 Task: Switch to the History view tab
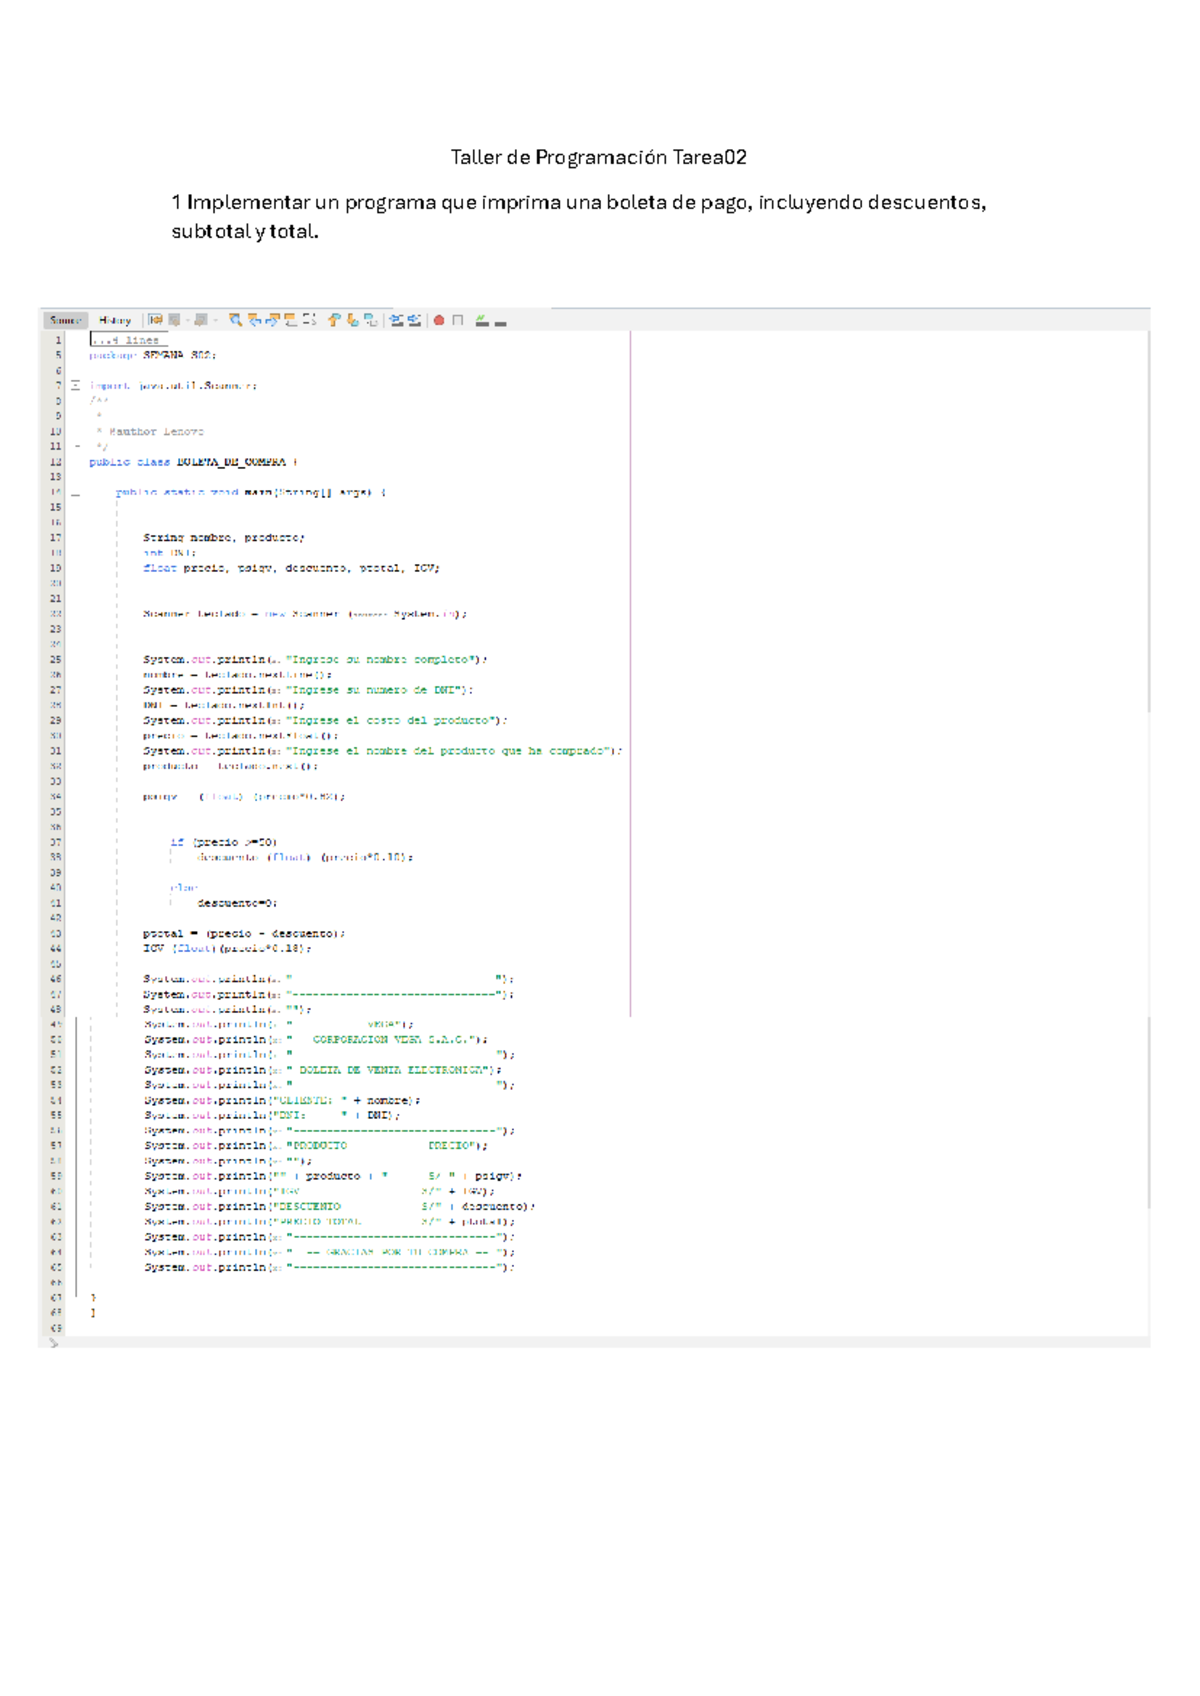[114, 320]
